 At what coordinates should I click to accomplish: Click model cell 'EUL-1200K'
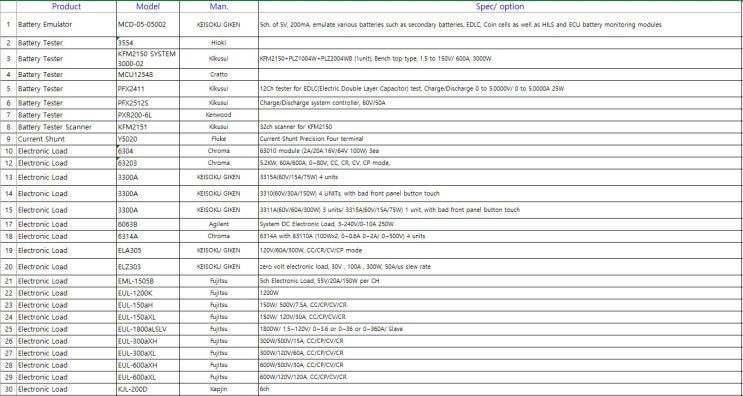coord(148,293)
